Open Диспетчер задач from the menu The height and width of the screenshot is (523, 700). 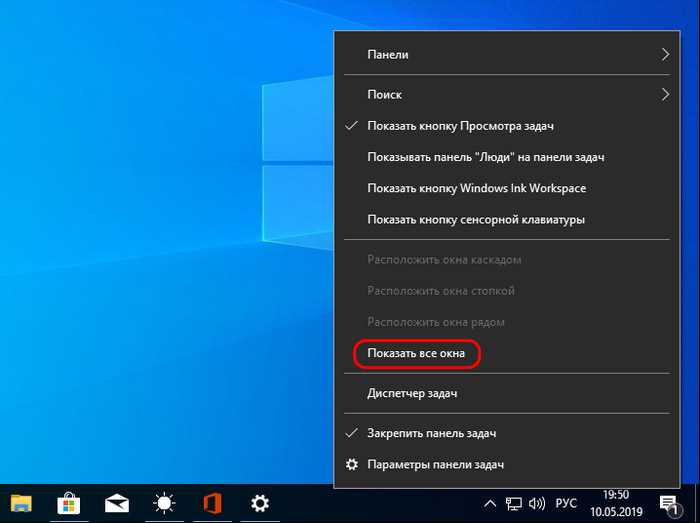tap(507, 394)
